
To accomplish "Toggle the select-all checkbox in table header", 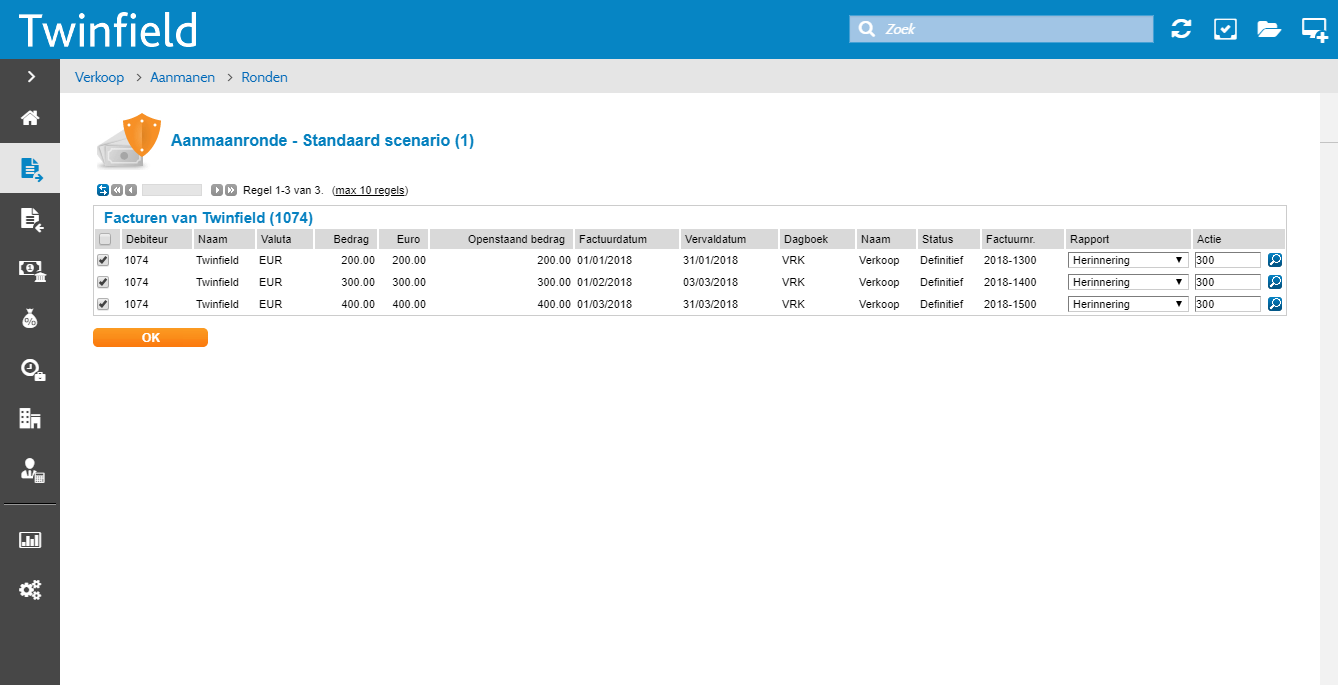I will (105, 239).
